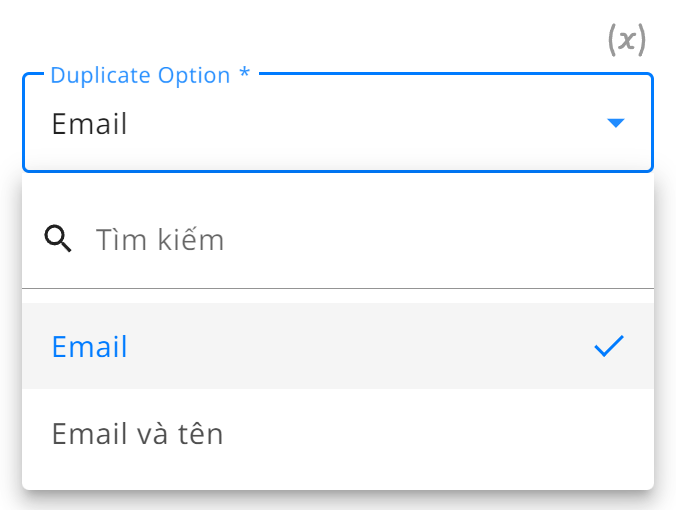Click the selected-item tick mark icon
This screenshot has width=676, height=510.
tap(609, 346)
